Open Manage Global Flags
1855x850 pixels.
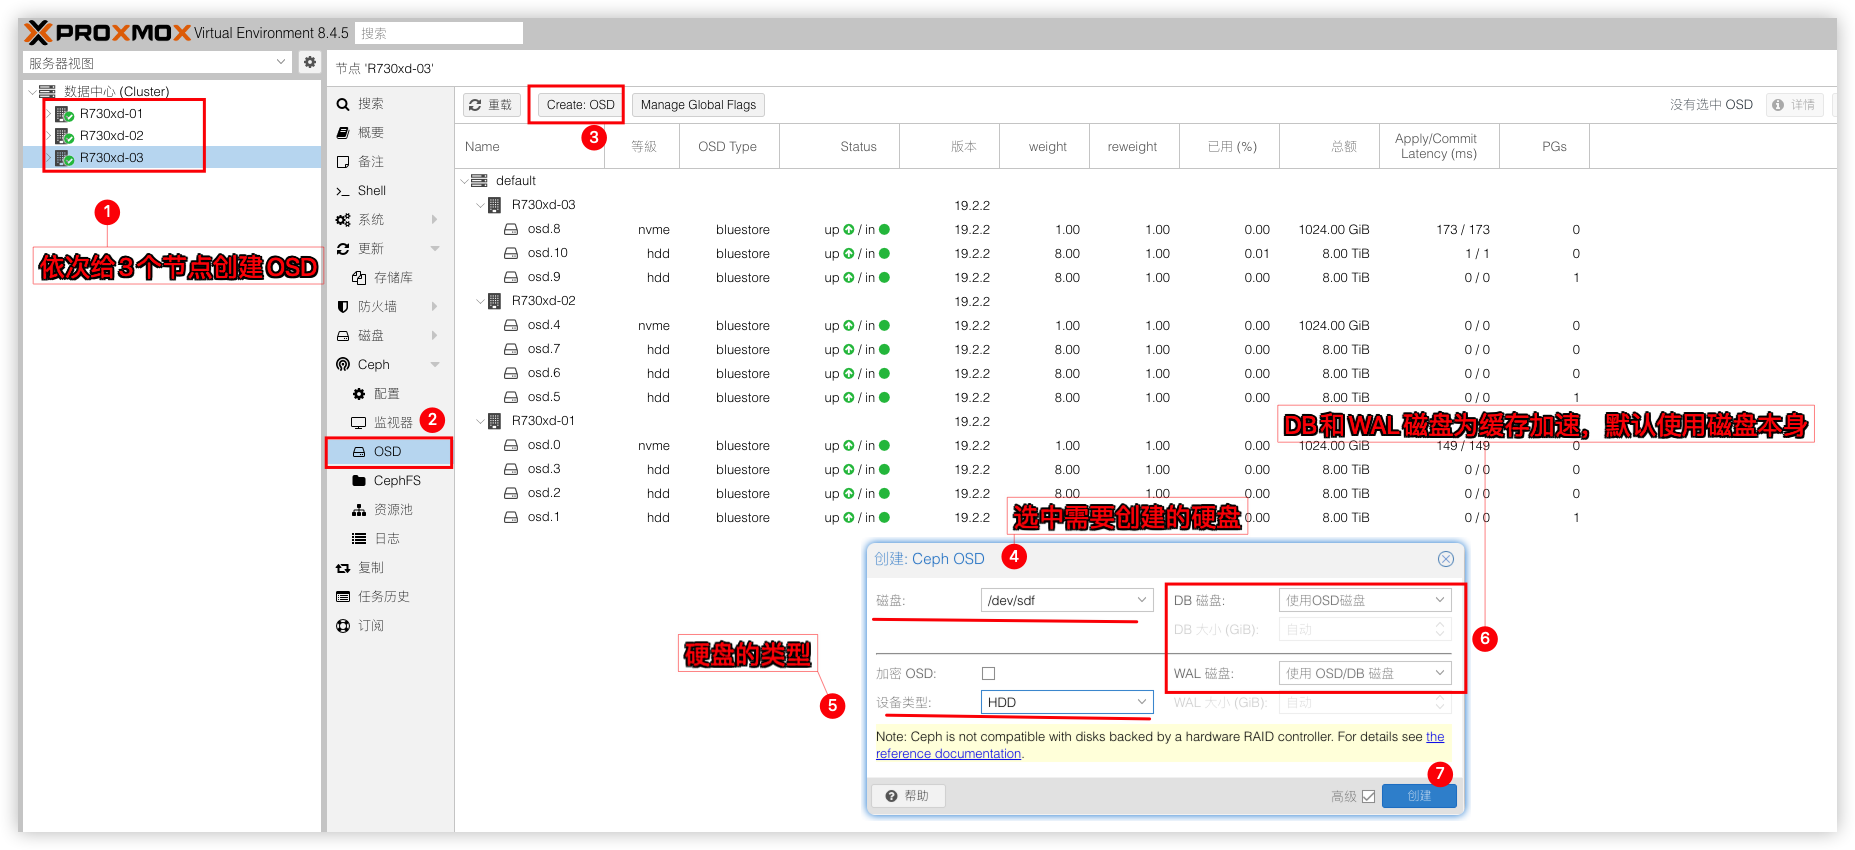pyautogui.click(x=698, y=105)
